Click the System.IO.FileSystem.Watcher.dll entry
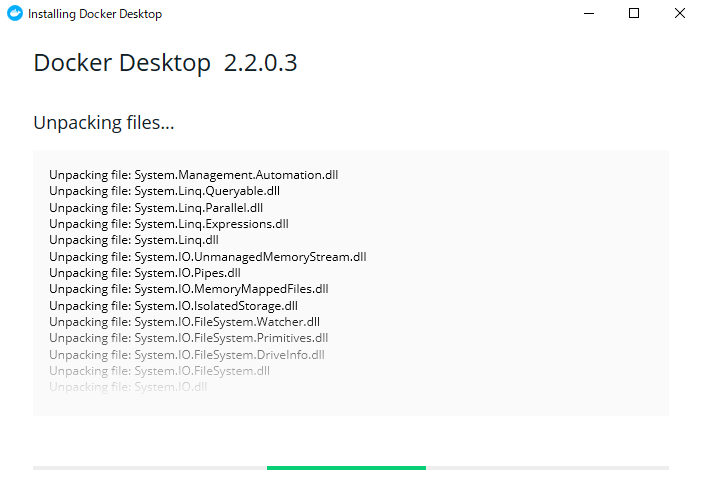This screenshot has height=484, width=702. pos(184,322)
